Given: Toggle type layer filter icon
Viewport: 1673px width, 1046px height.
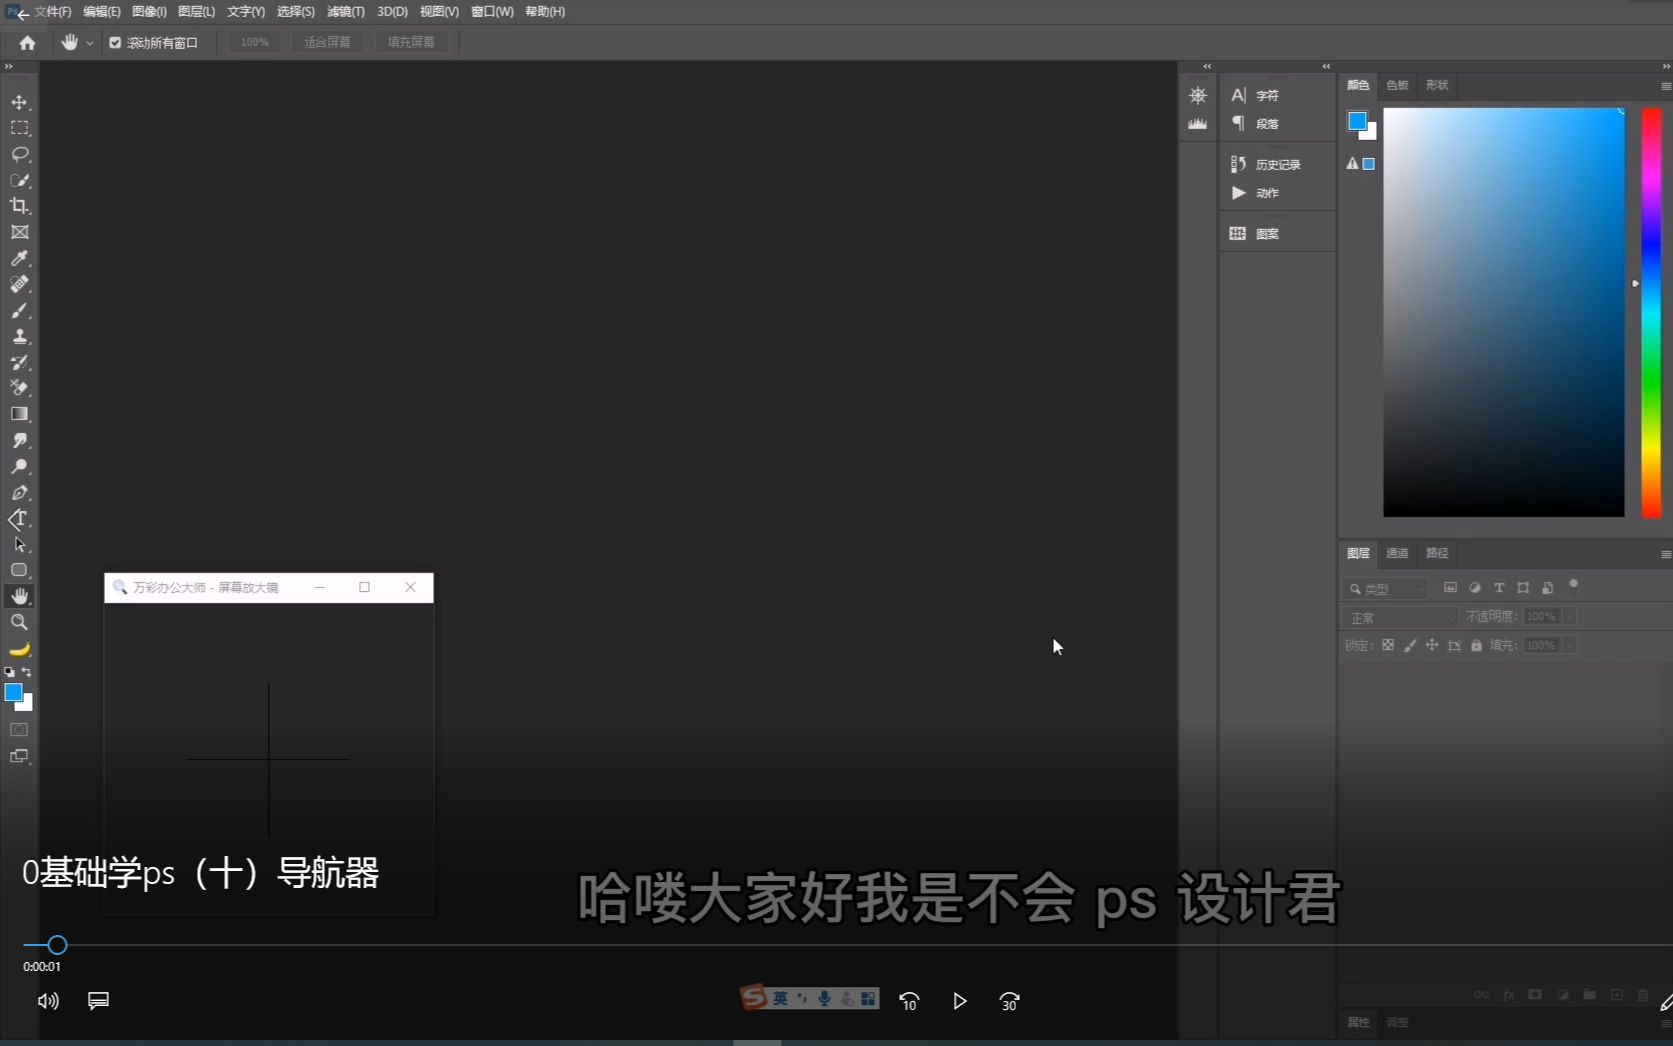Looking at the screenshot, I should 1499,588.
